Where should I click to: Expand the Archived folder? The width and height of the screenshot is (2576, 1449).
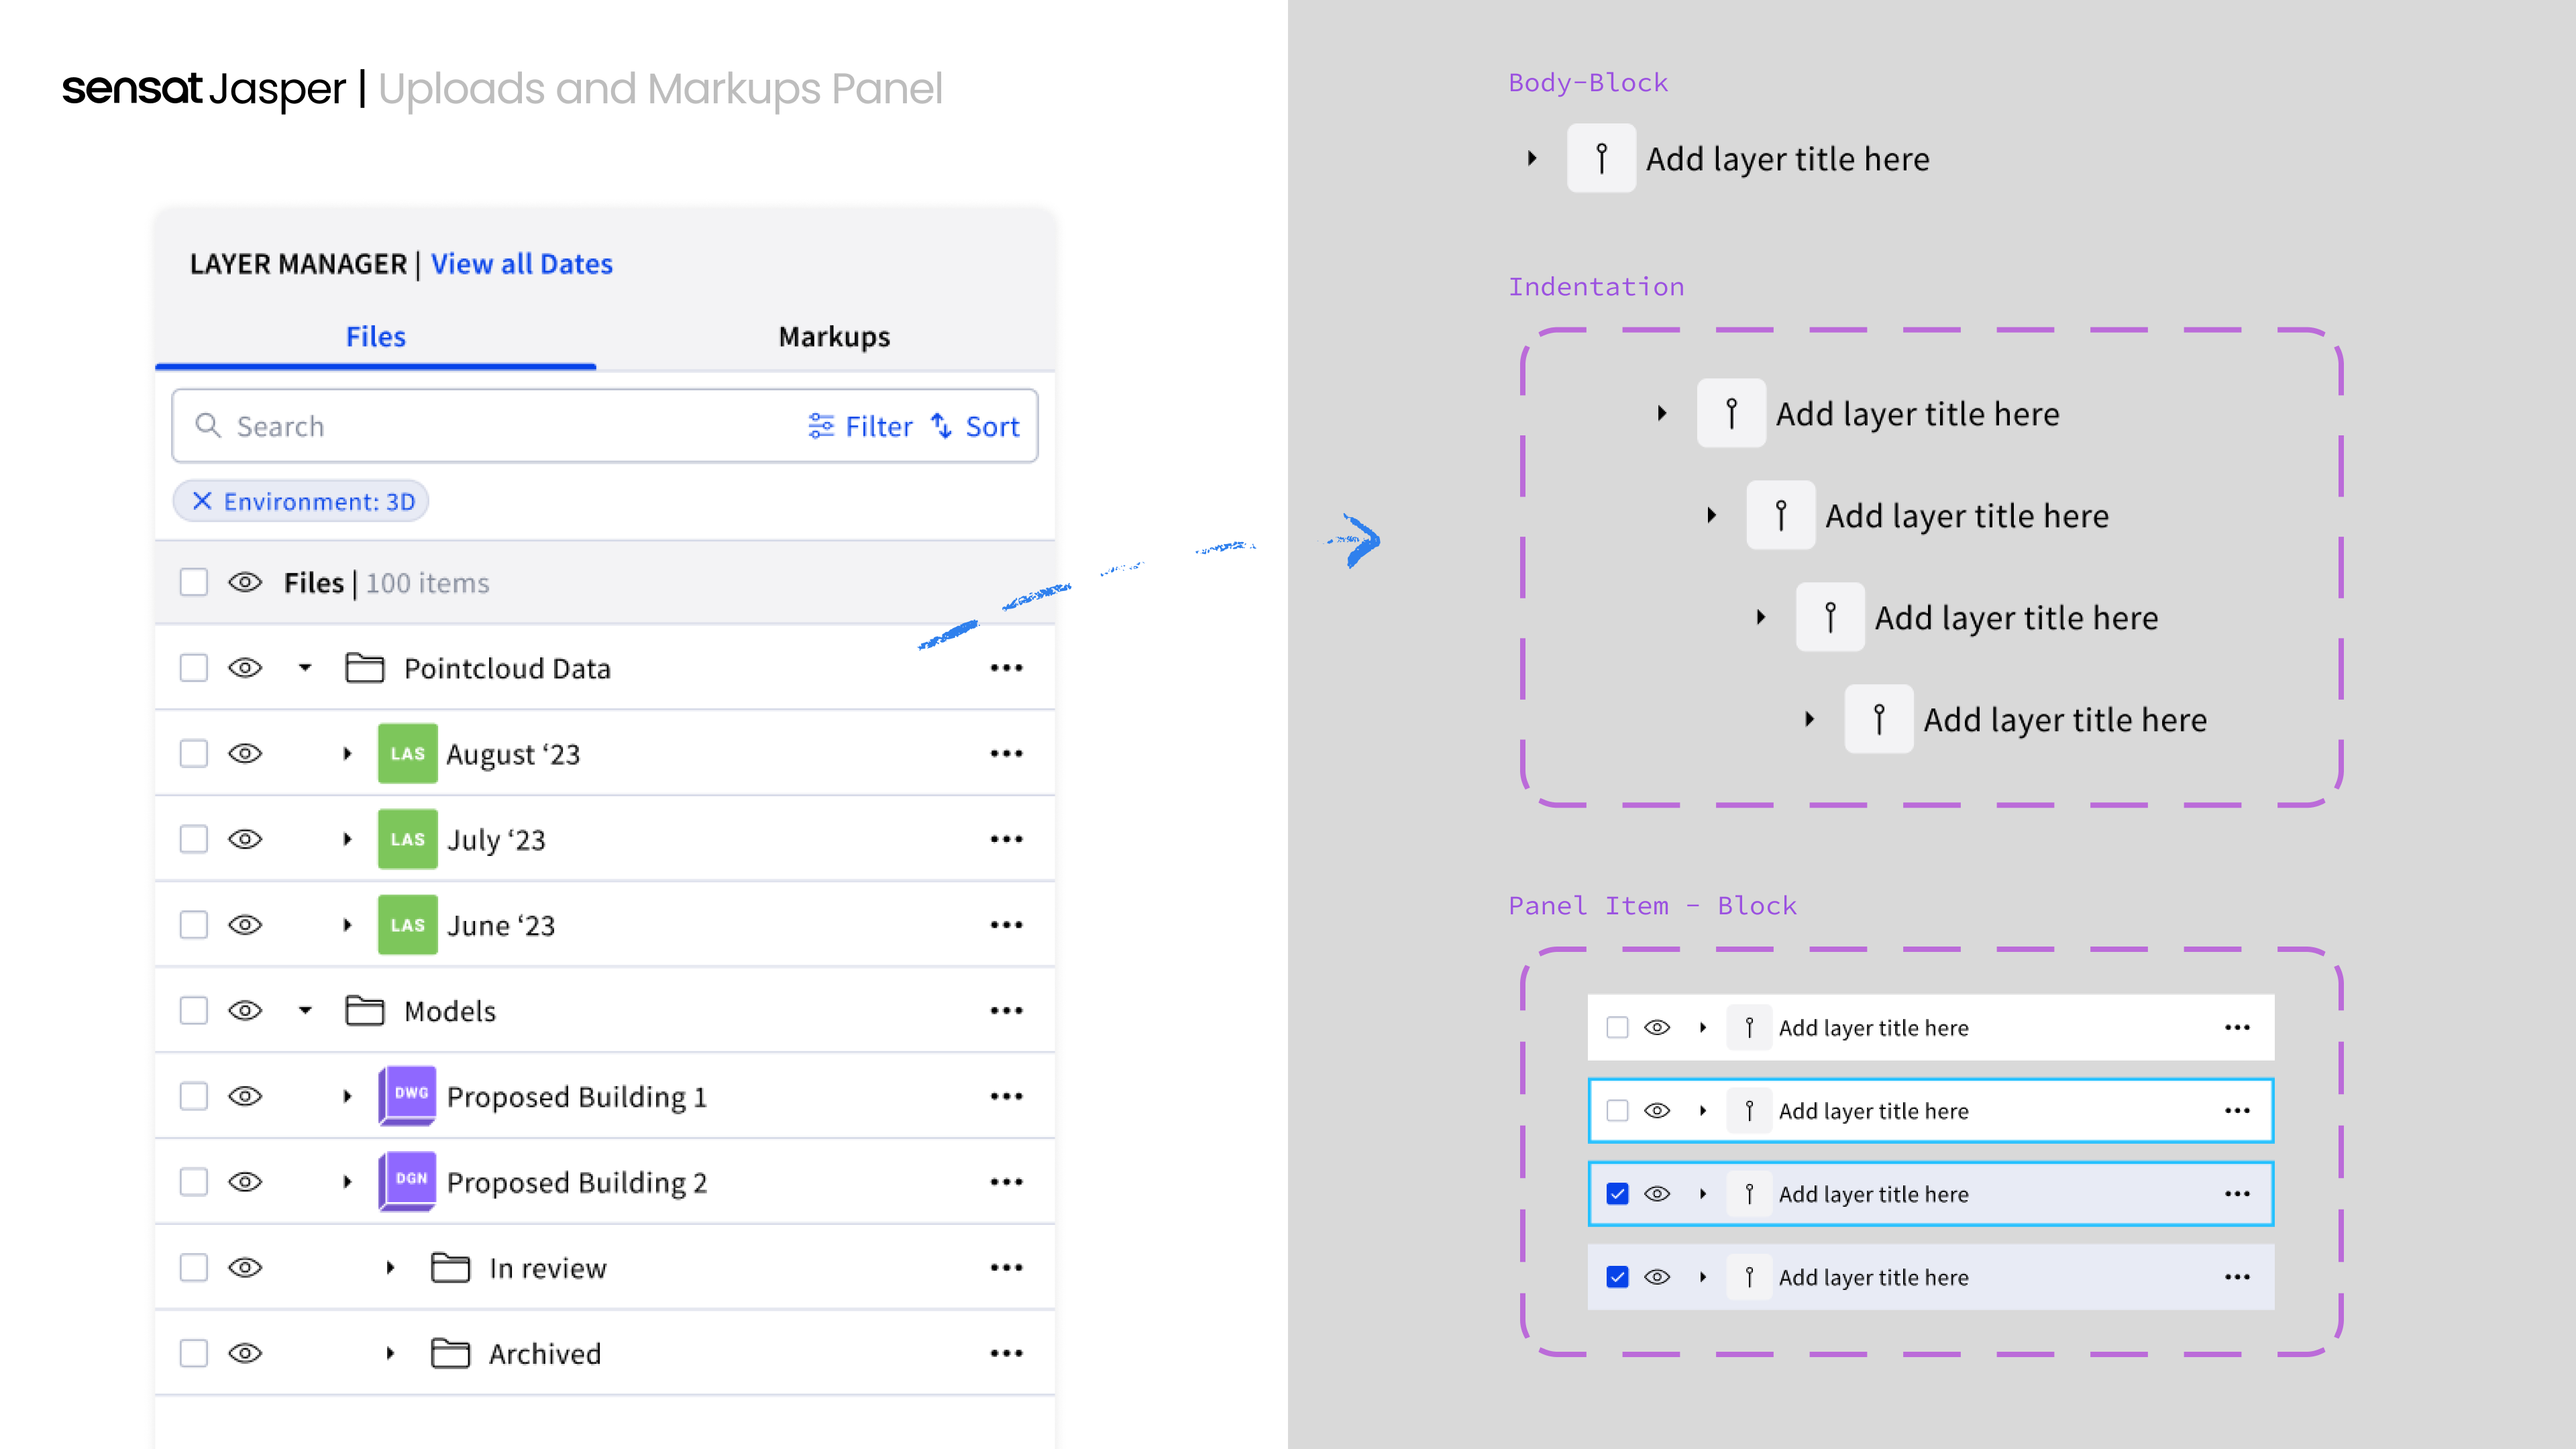[390, 1354]
